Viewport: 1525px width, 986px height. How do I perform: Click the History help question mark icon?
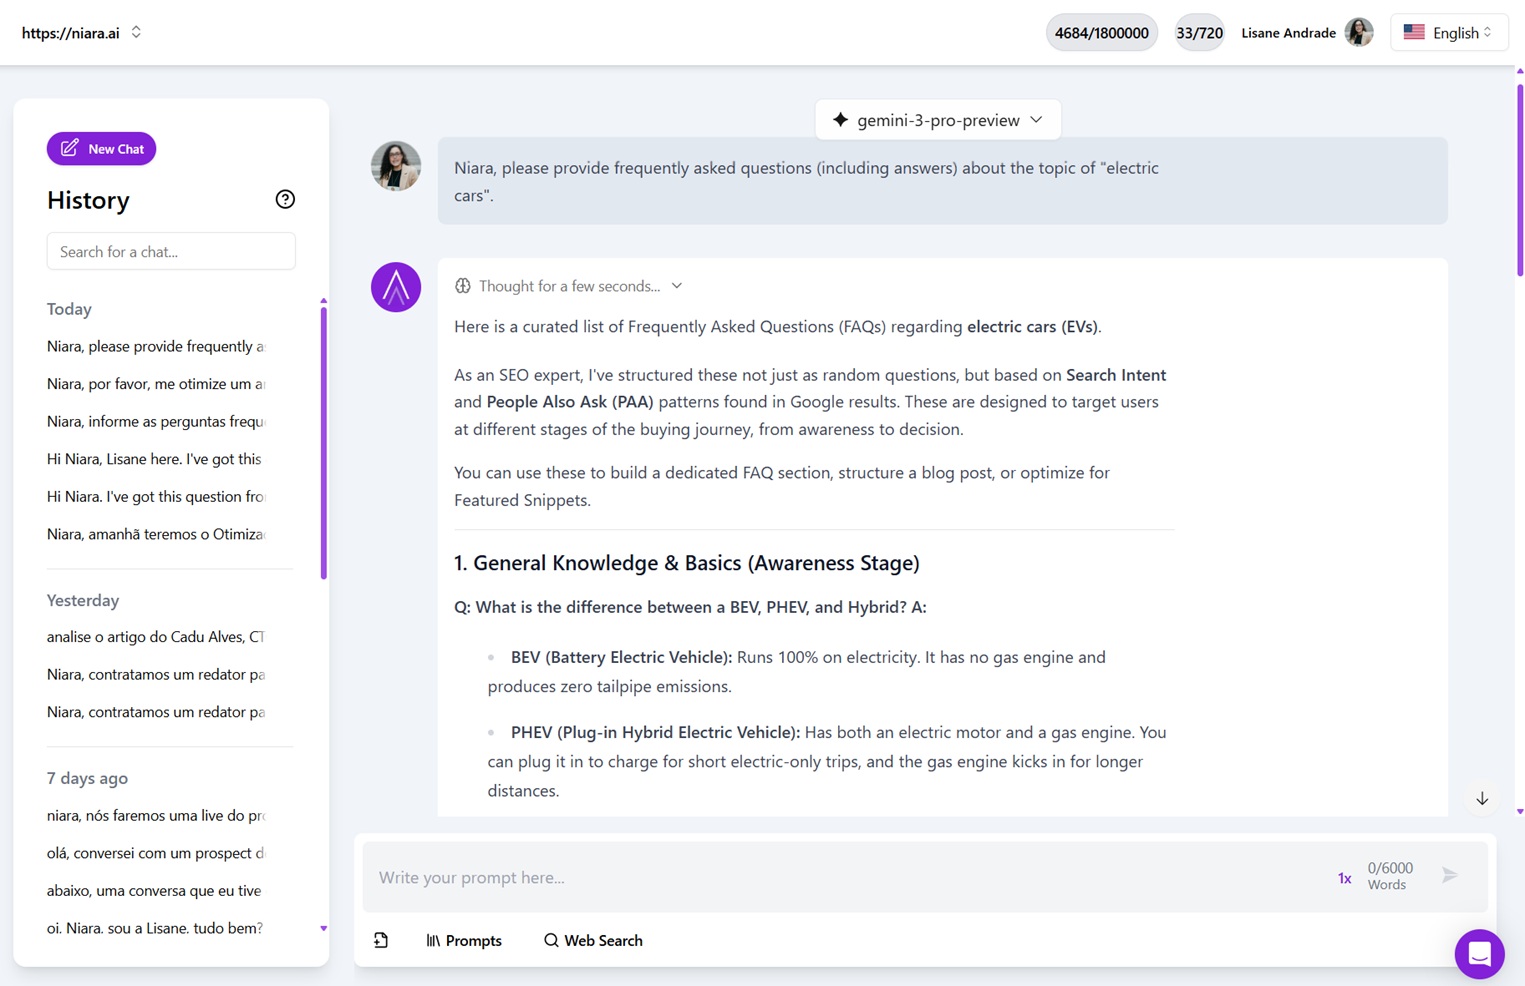click(x=285, y=199)
